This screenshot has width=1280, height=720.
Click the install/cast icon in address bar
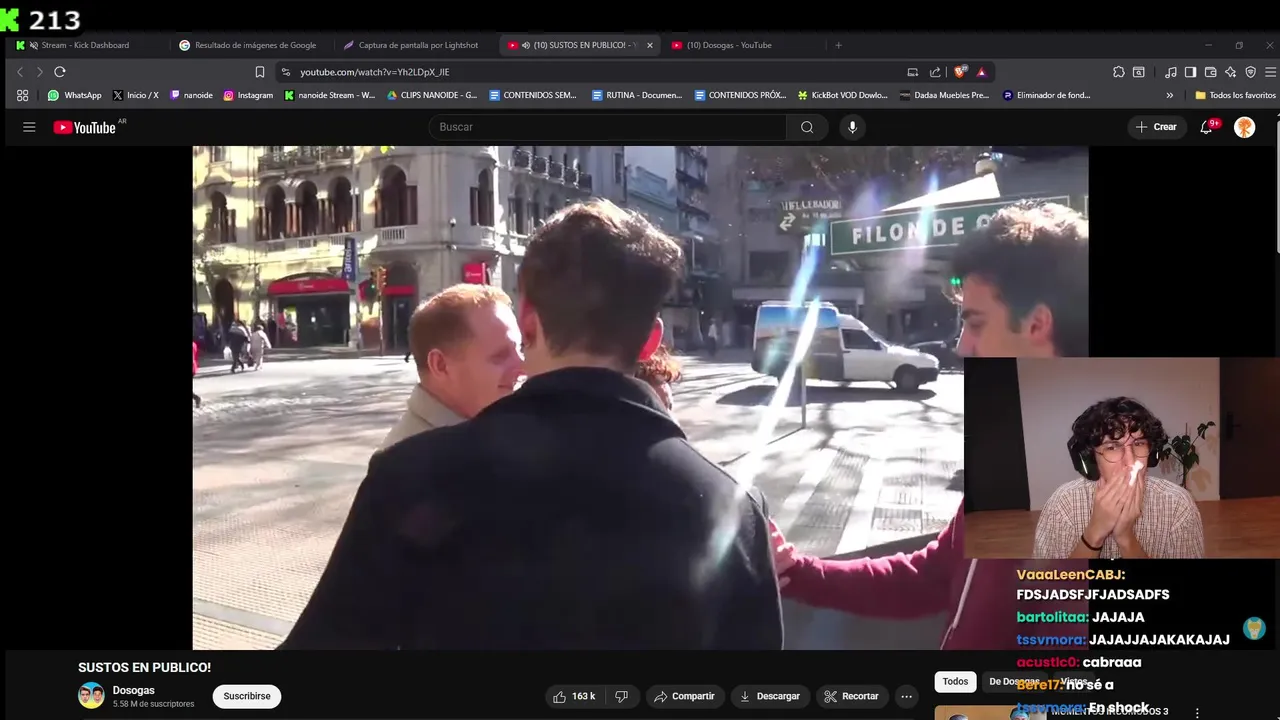point(912,72)
